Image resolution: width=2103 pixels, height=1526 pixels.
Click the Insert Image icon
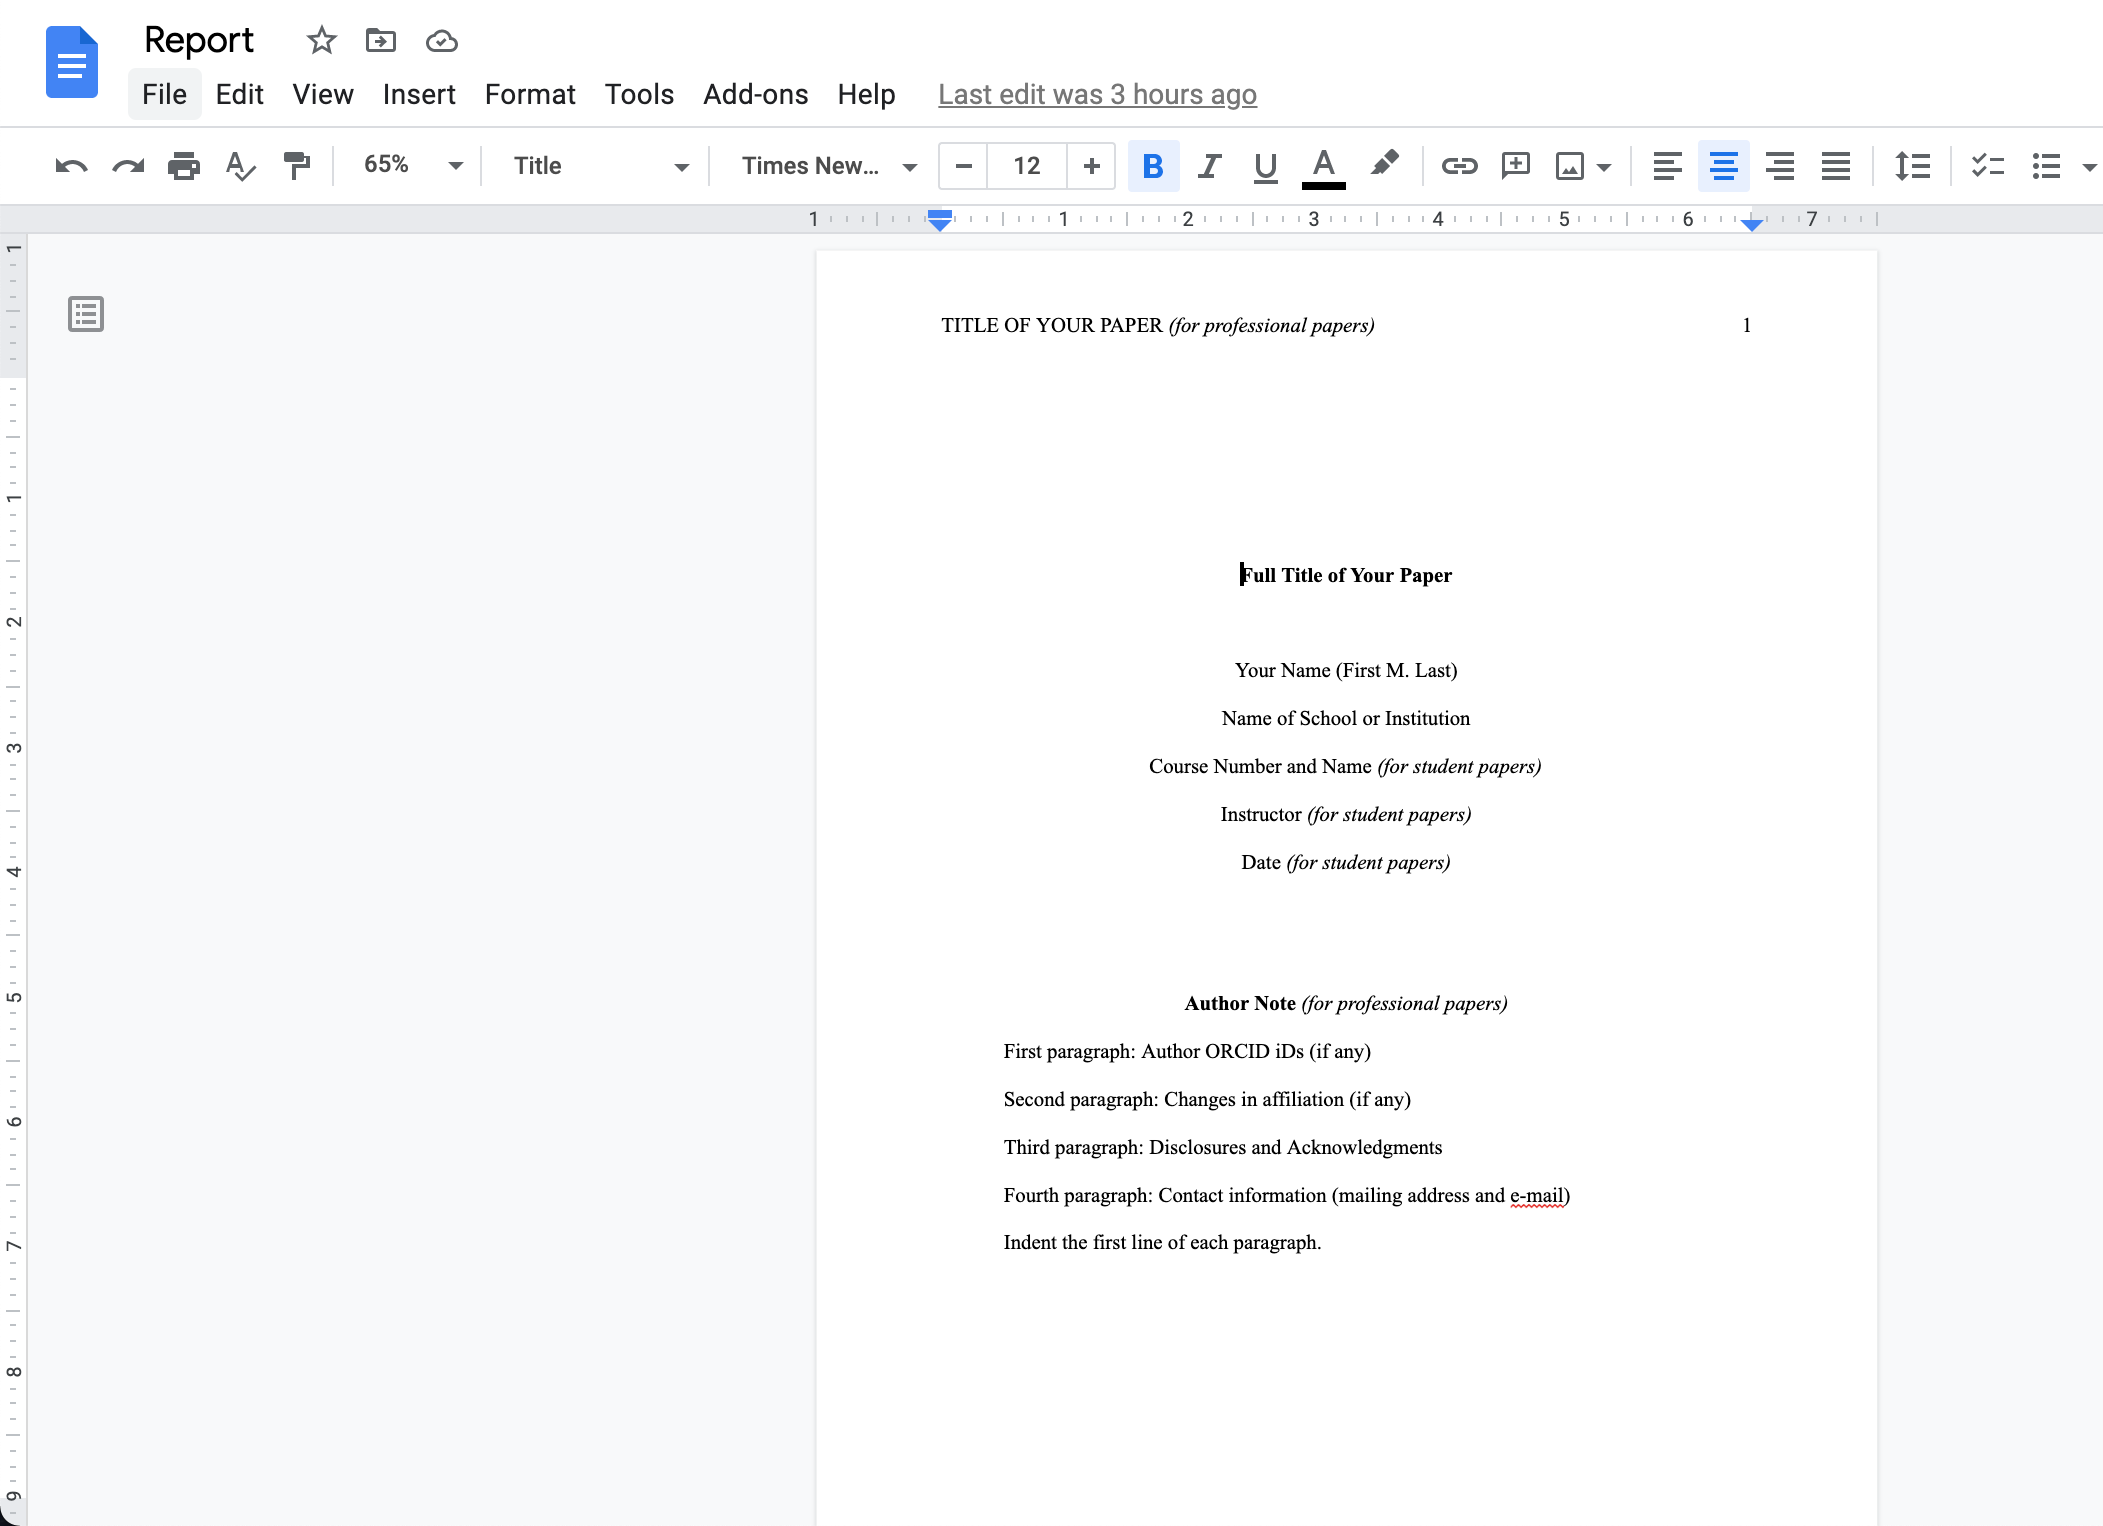[x=1564, y=165]
